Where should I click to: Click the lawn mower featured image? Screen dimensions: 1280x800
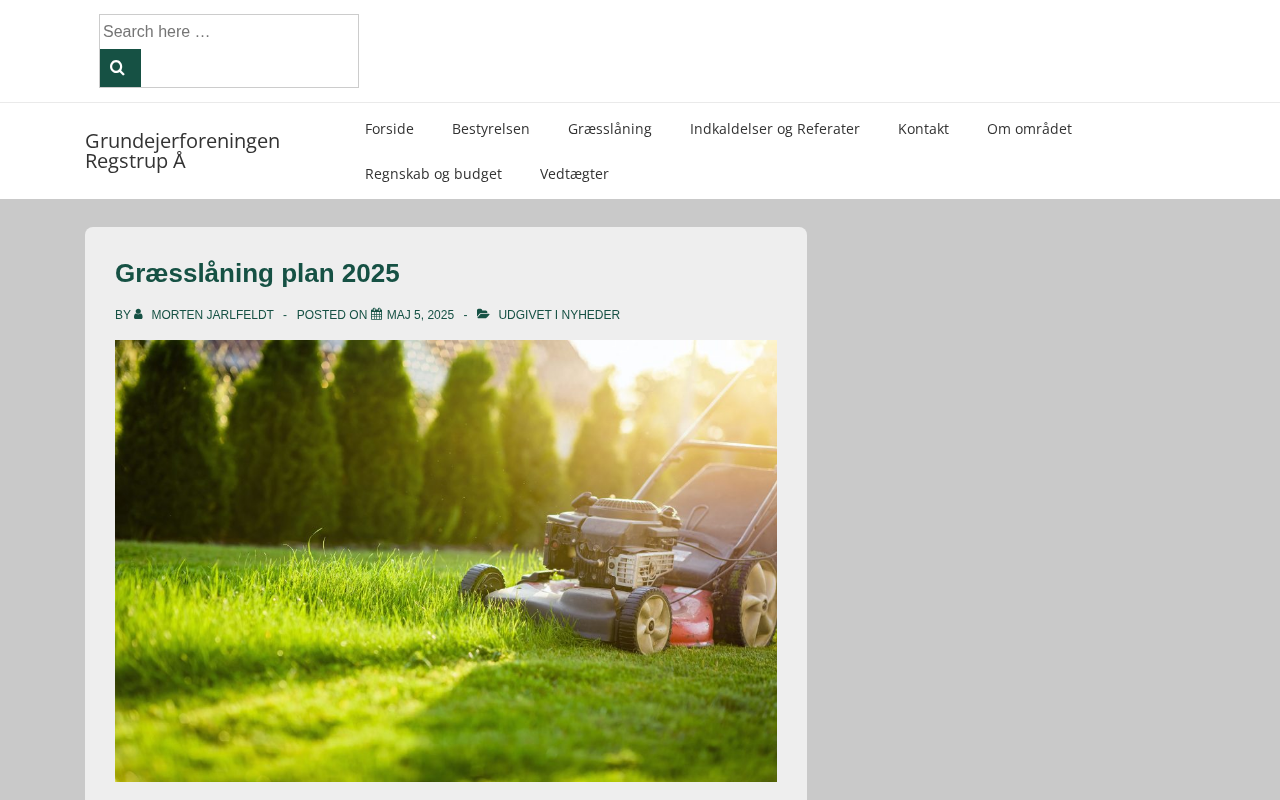point(446,561)
